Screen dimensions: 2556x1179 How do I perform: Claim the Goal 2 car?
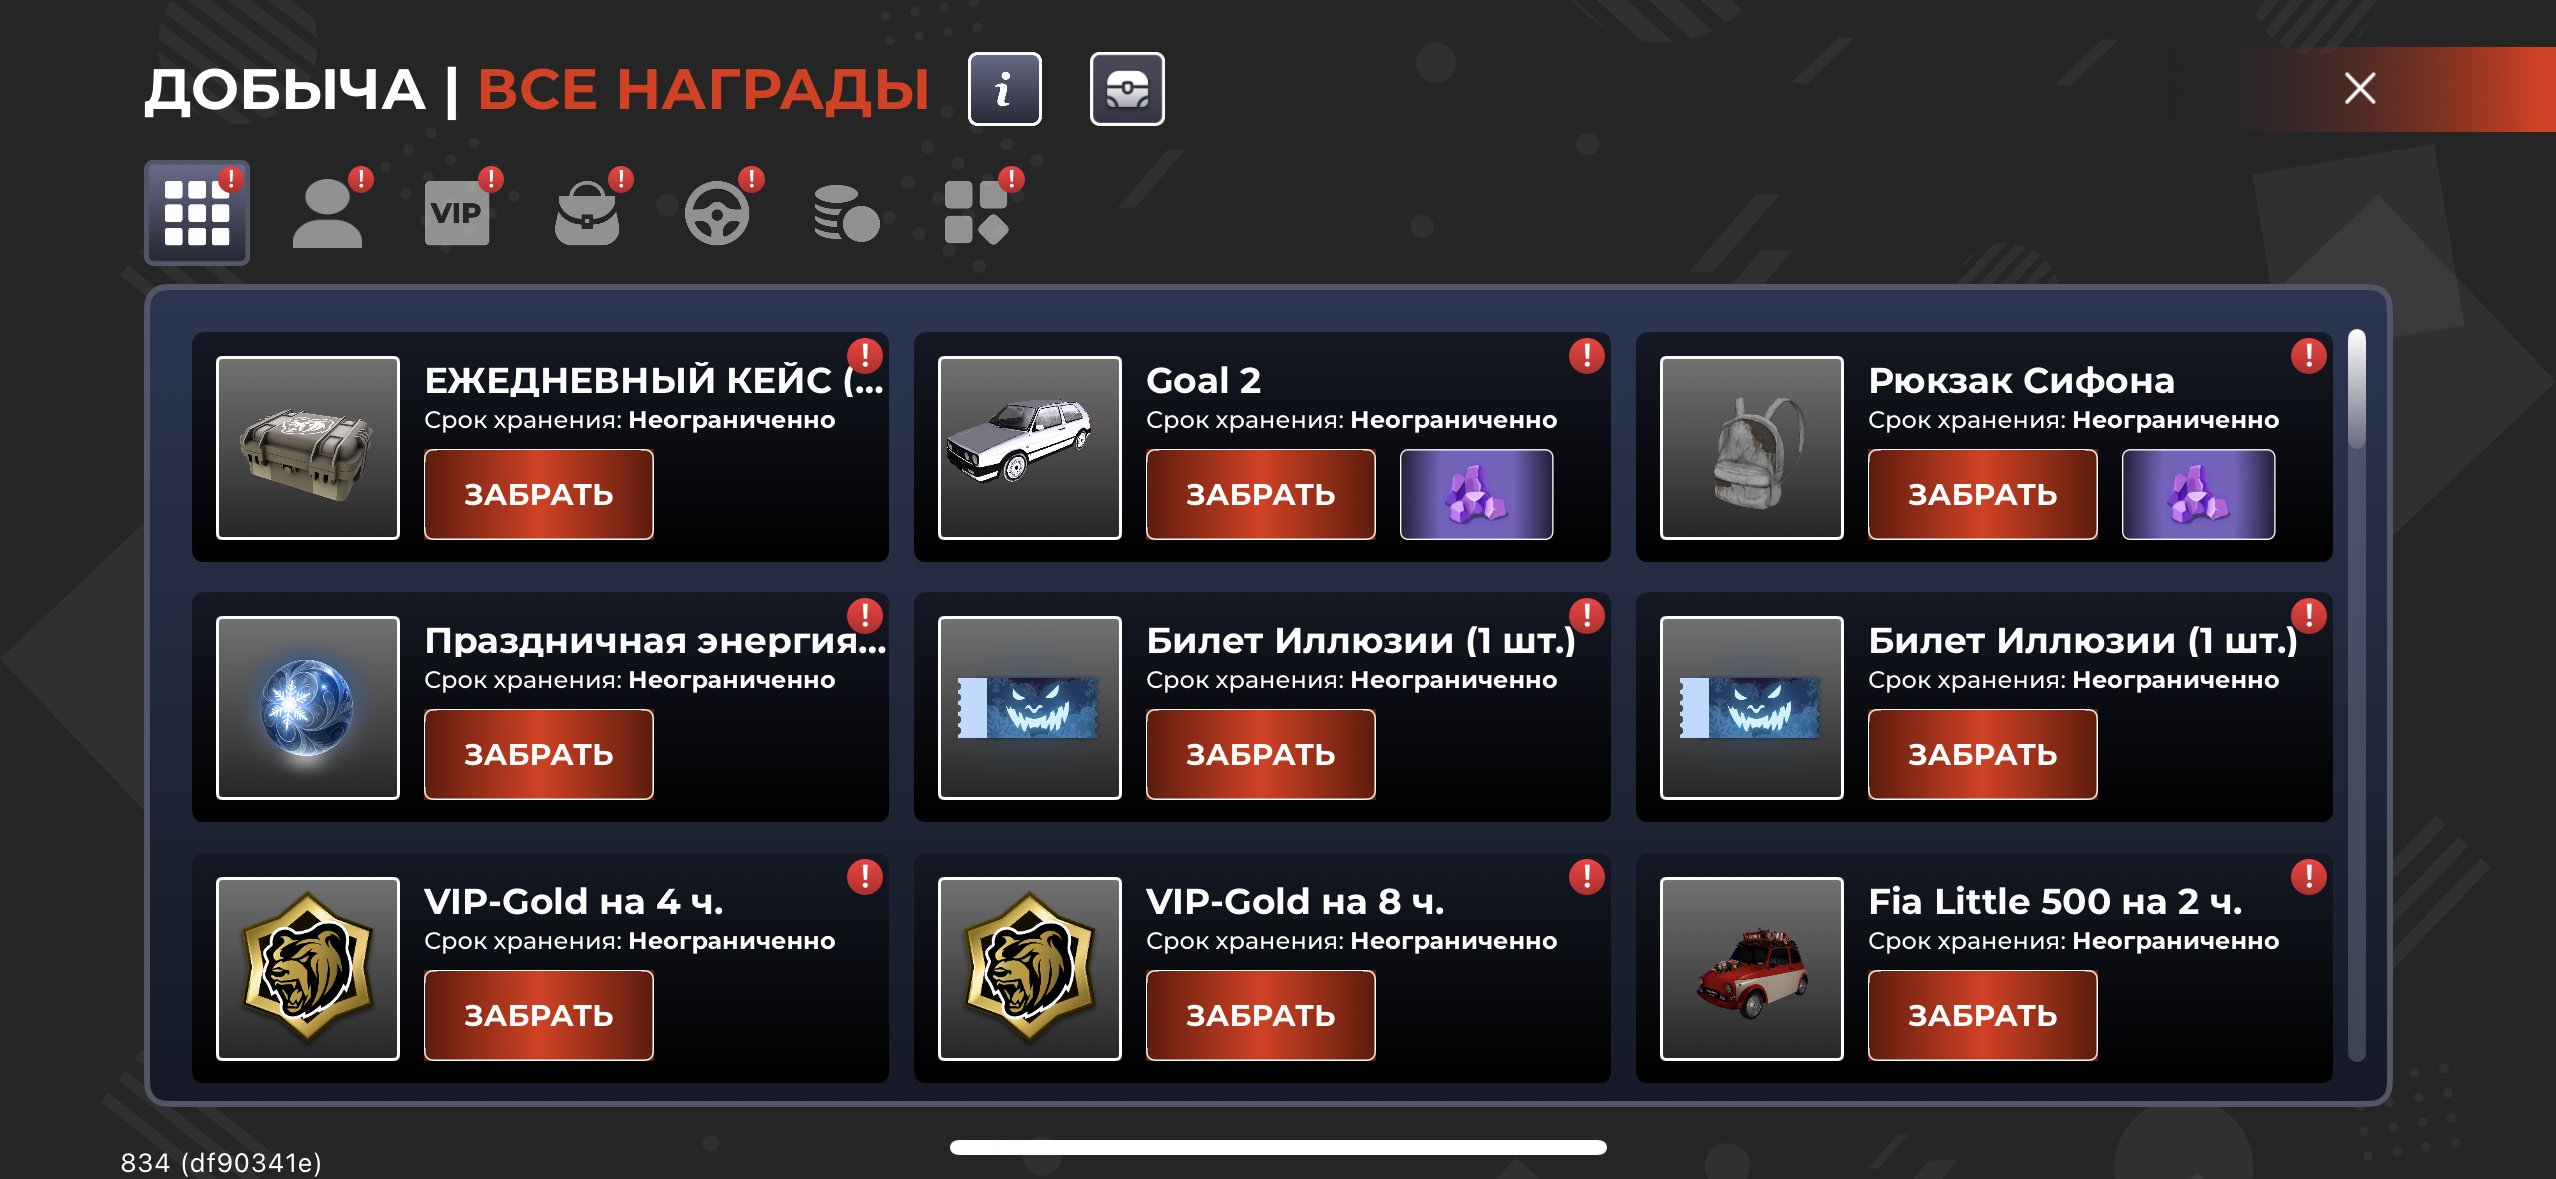pyautogui.click(x=1261, y=494)
